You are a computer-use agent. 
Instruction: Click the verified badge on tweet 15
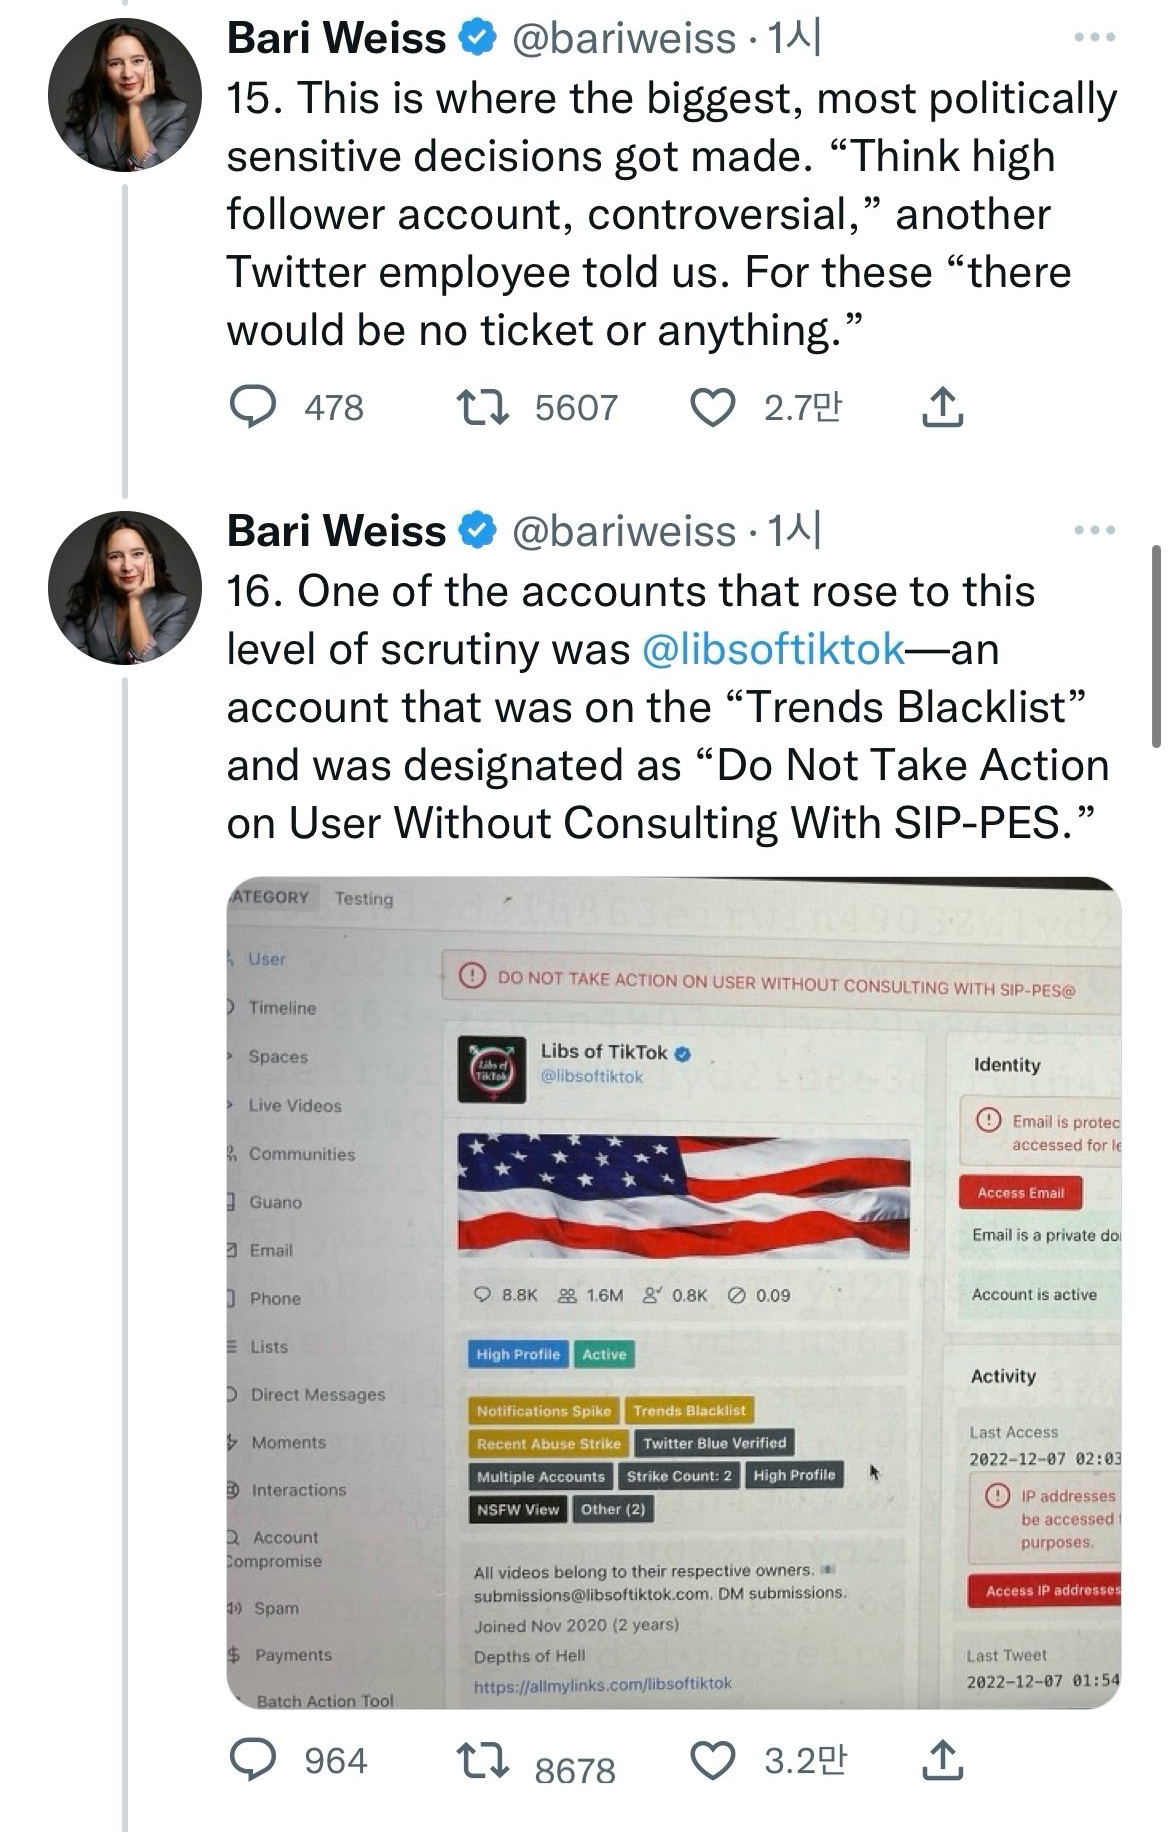477,39
